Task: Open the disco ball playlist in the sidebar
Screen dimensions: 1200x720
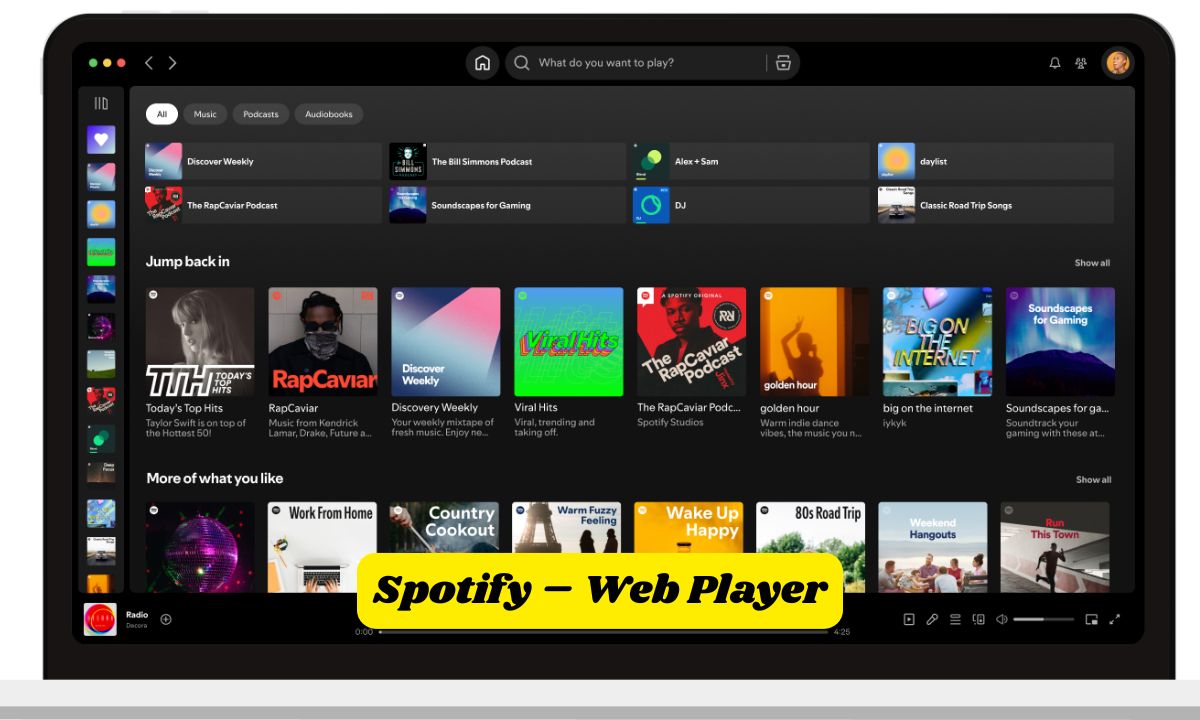Action: pos(101,327)
